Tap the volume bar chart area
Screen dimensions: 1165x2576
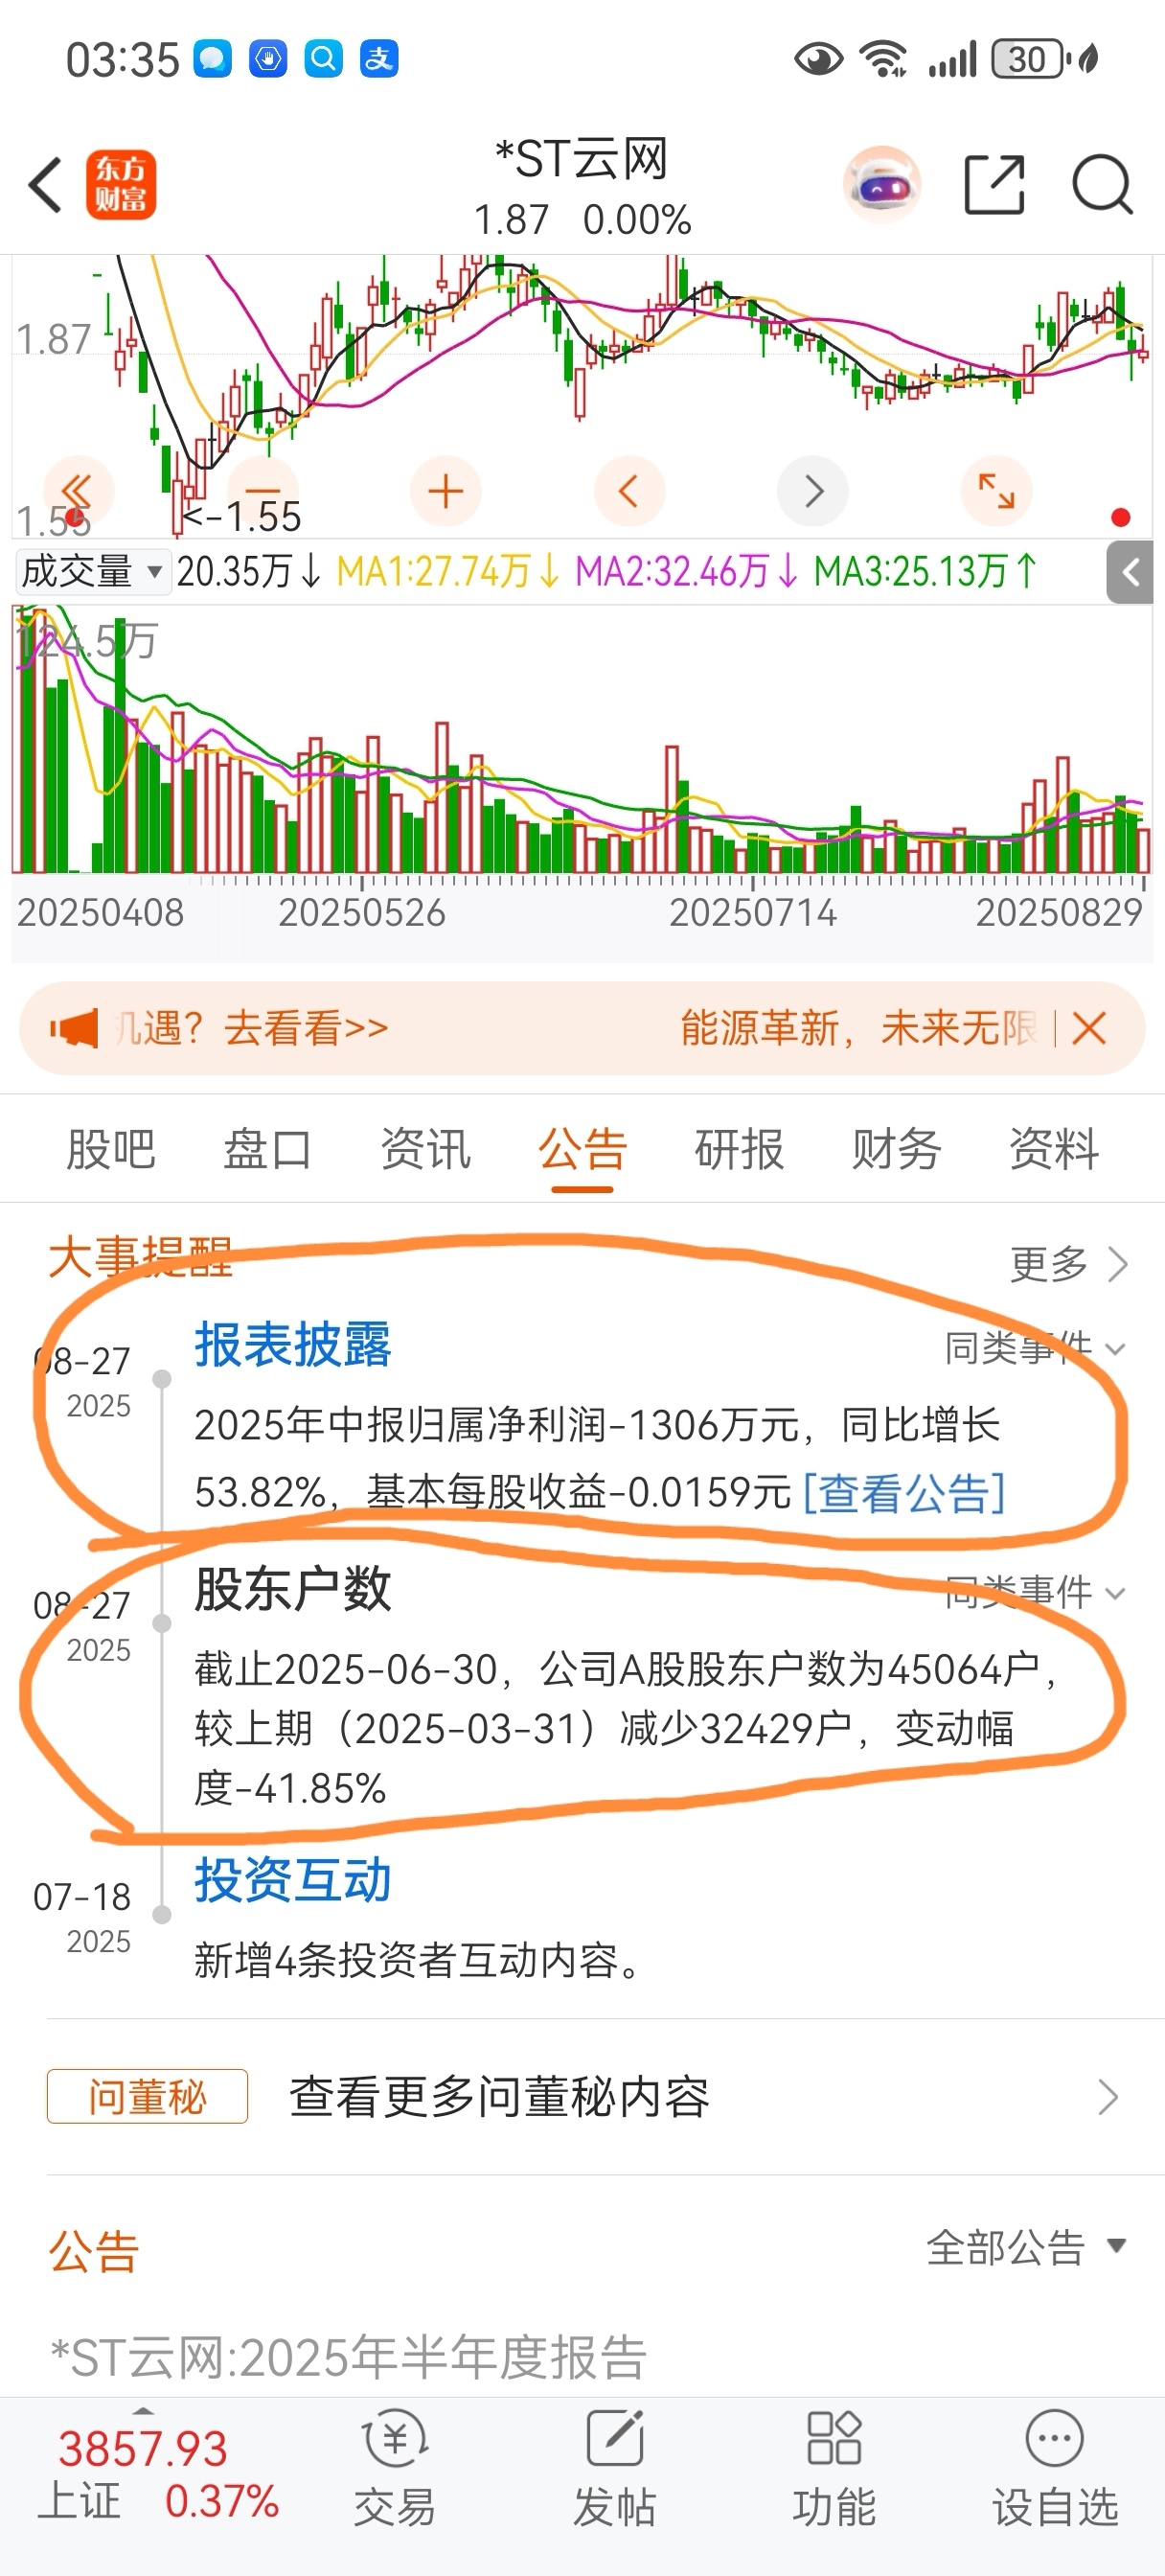[582, 739]
